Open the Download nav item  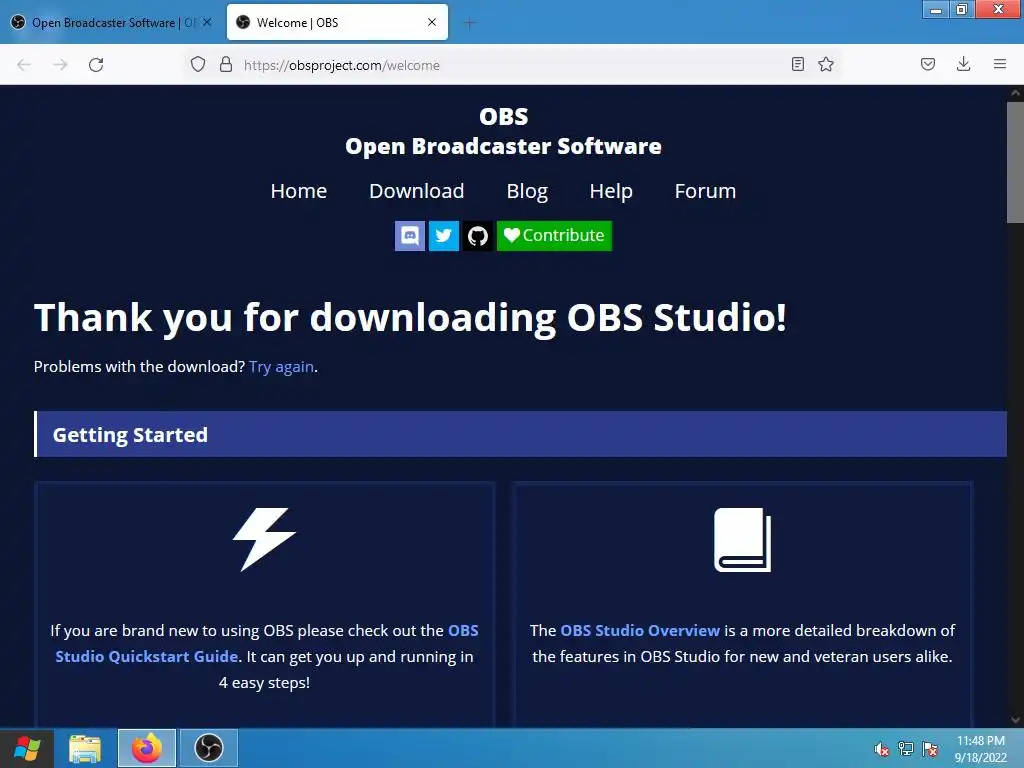(417, 191)
